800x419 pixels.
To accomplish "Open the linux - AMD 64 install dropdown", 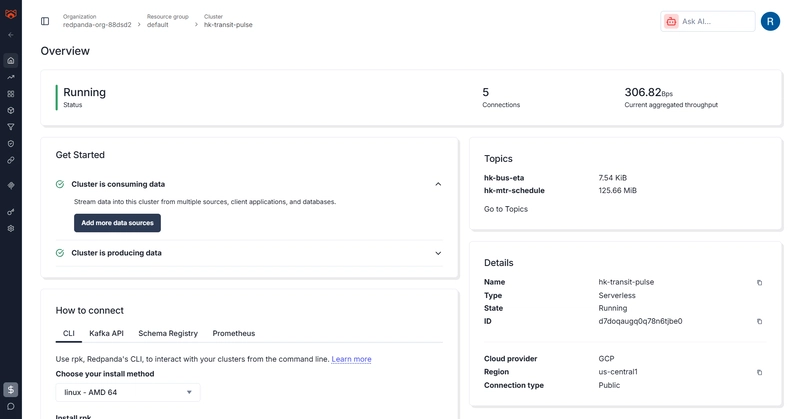I will [x=128, y=392].
